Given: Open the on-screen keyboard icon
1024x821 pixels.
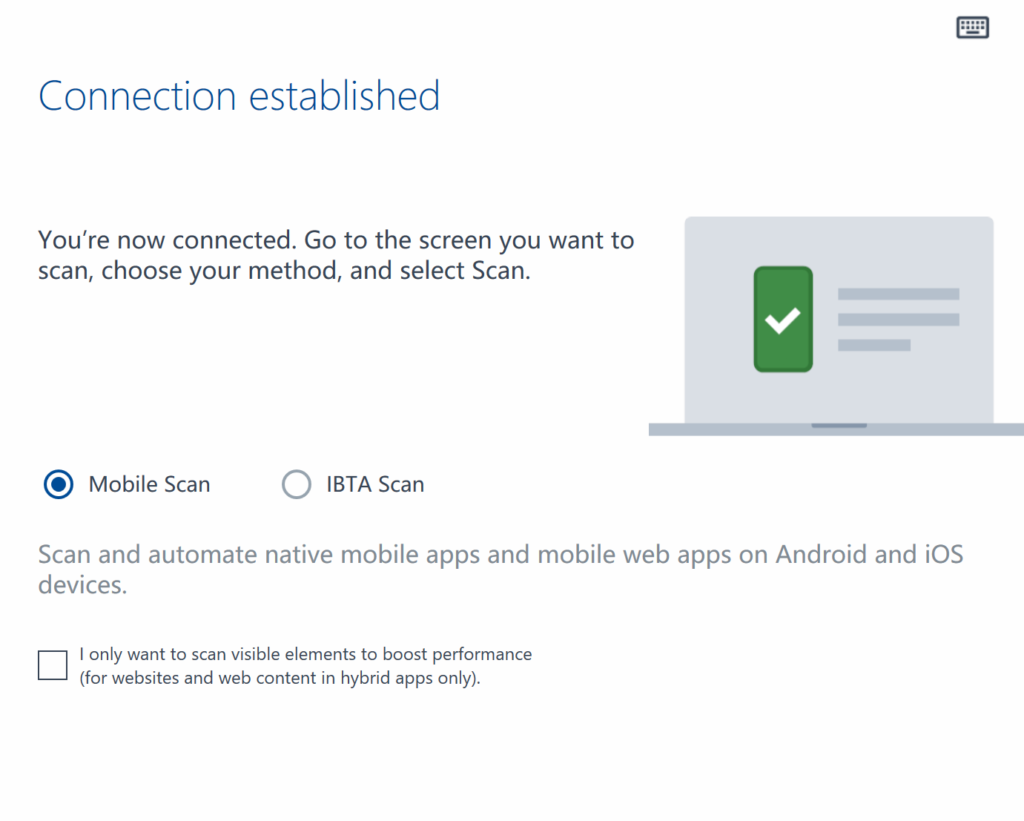Looking at the screenshot, I should [x=972, y=27].
